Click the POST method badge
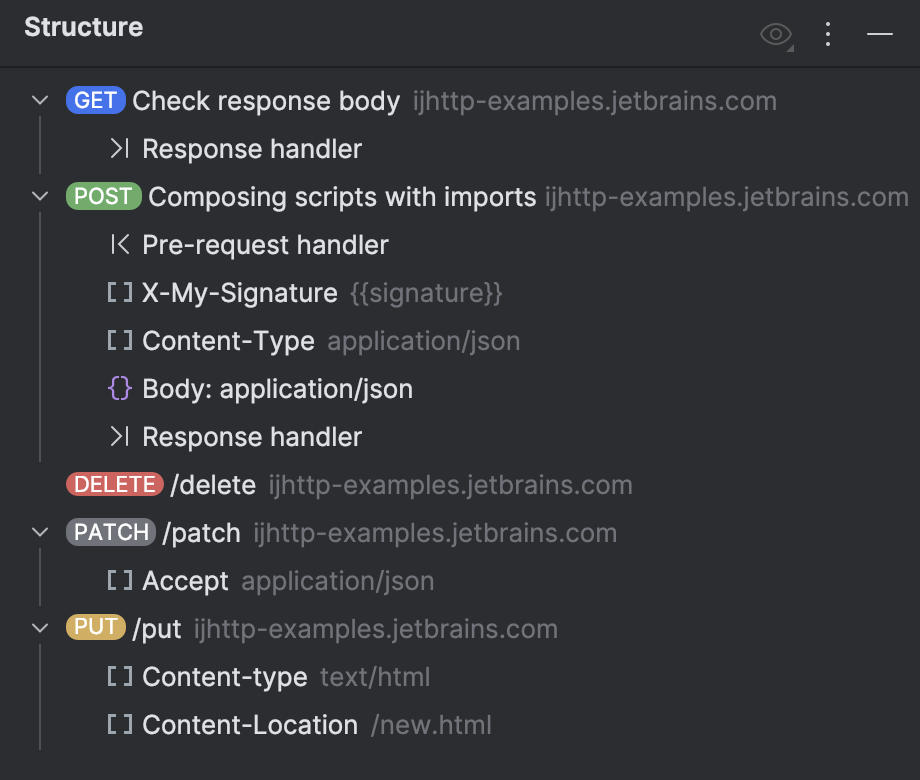The image size is (920, 780). pos(103,196)
